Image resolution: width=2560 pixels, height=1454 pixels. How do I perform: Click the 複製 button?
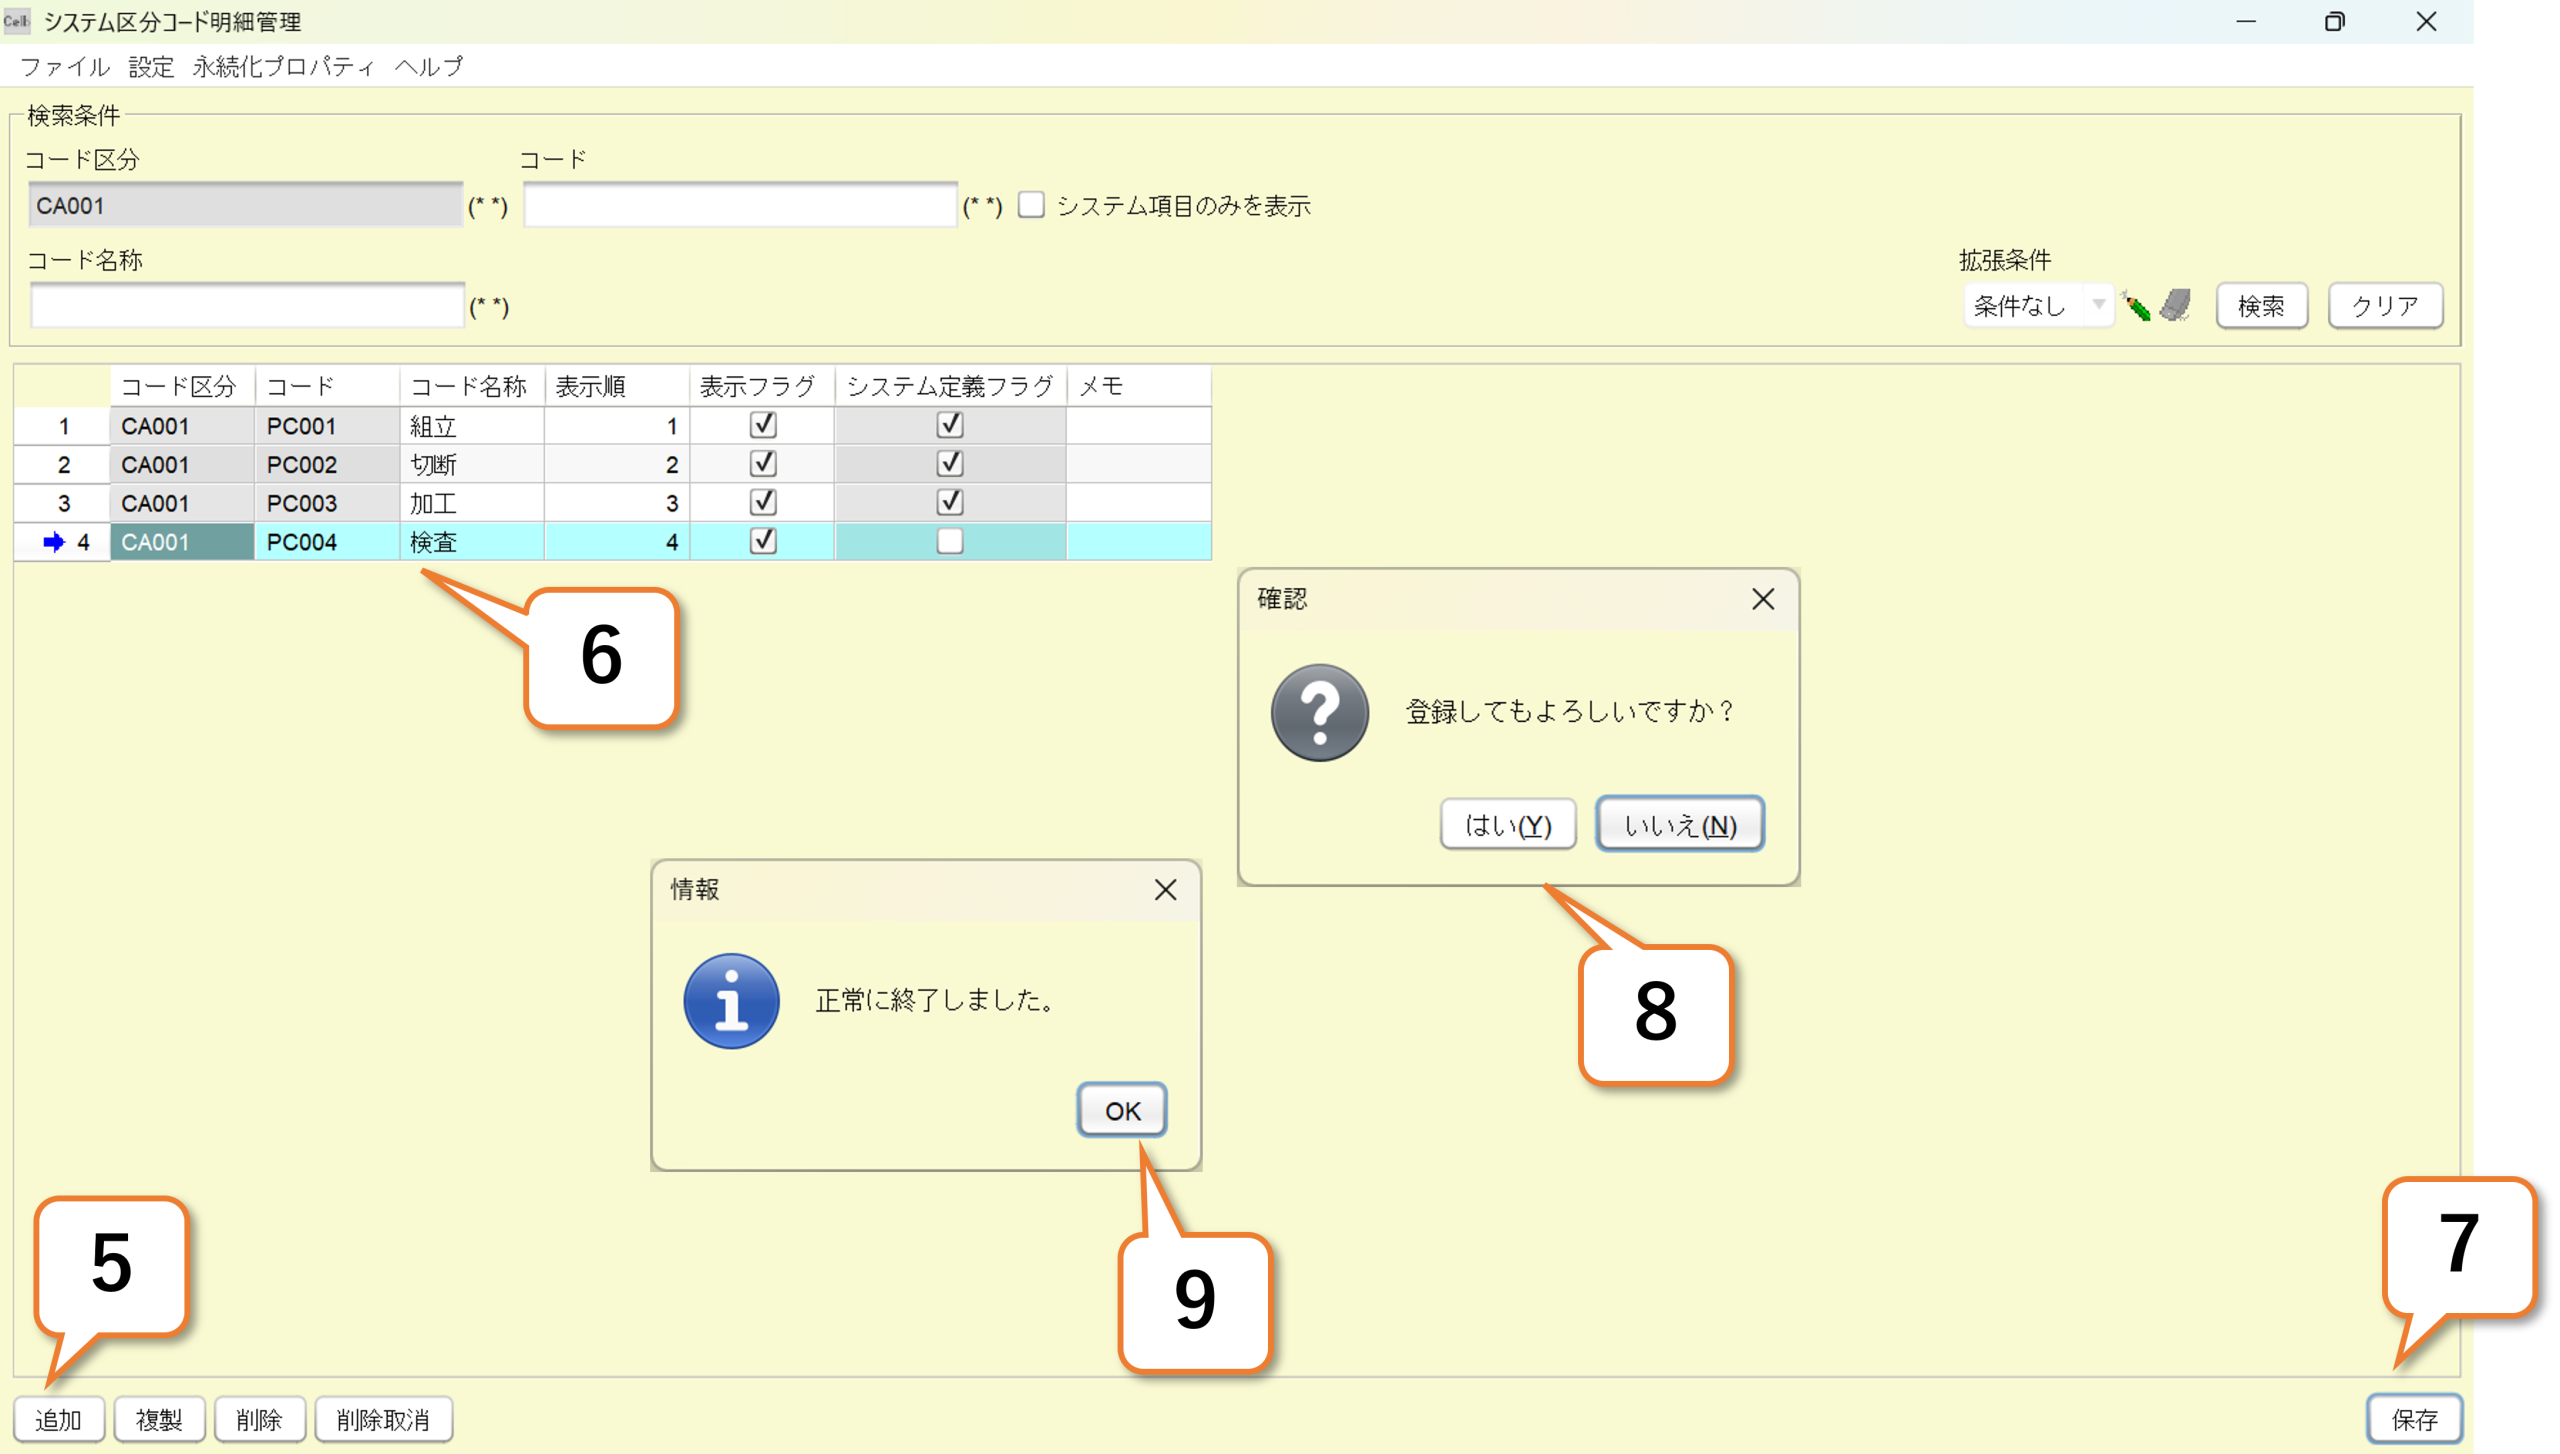159,1420
